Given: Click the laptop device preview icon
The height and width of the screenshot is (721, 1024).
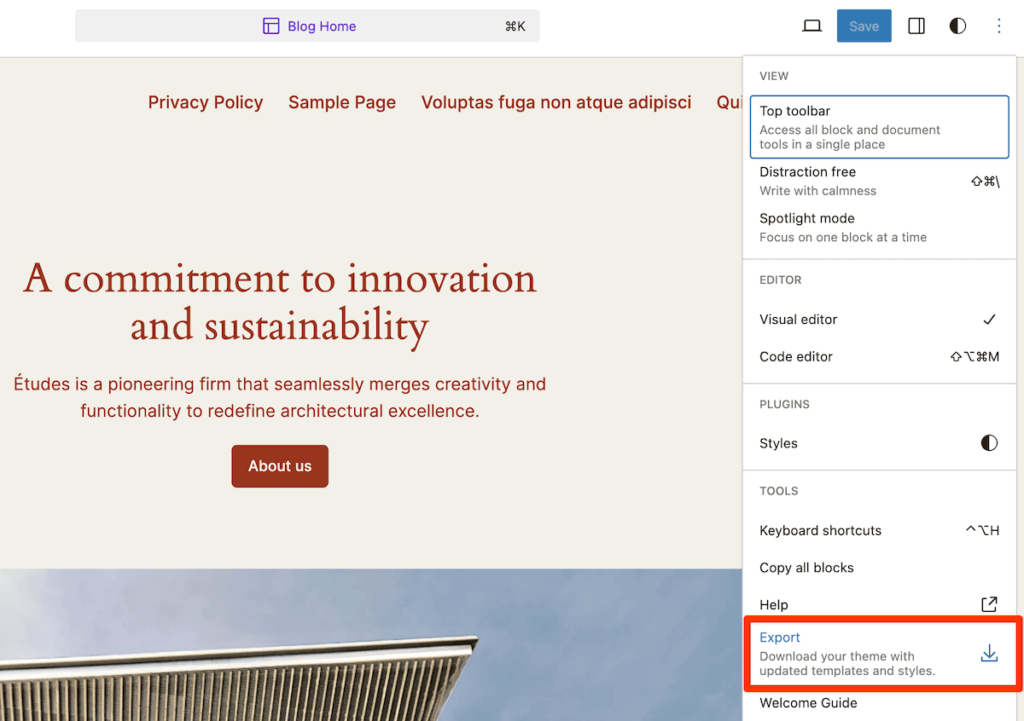Looking at the screenshot, I should pos(812,26).
